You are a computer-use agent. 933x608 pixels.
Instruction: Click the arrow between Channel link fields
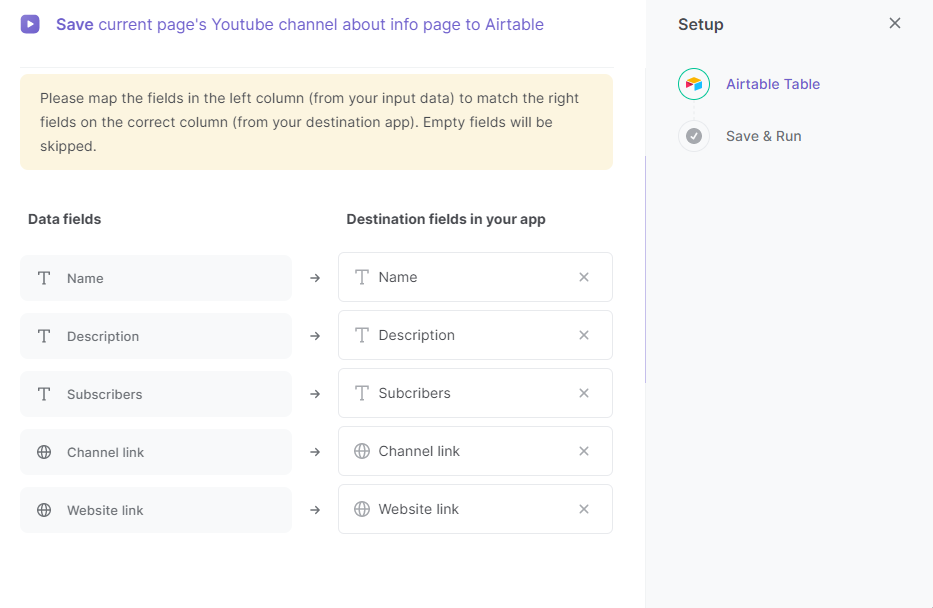point(315,452)
